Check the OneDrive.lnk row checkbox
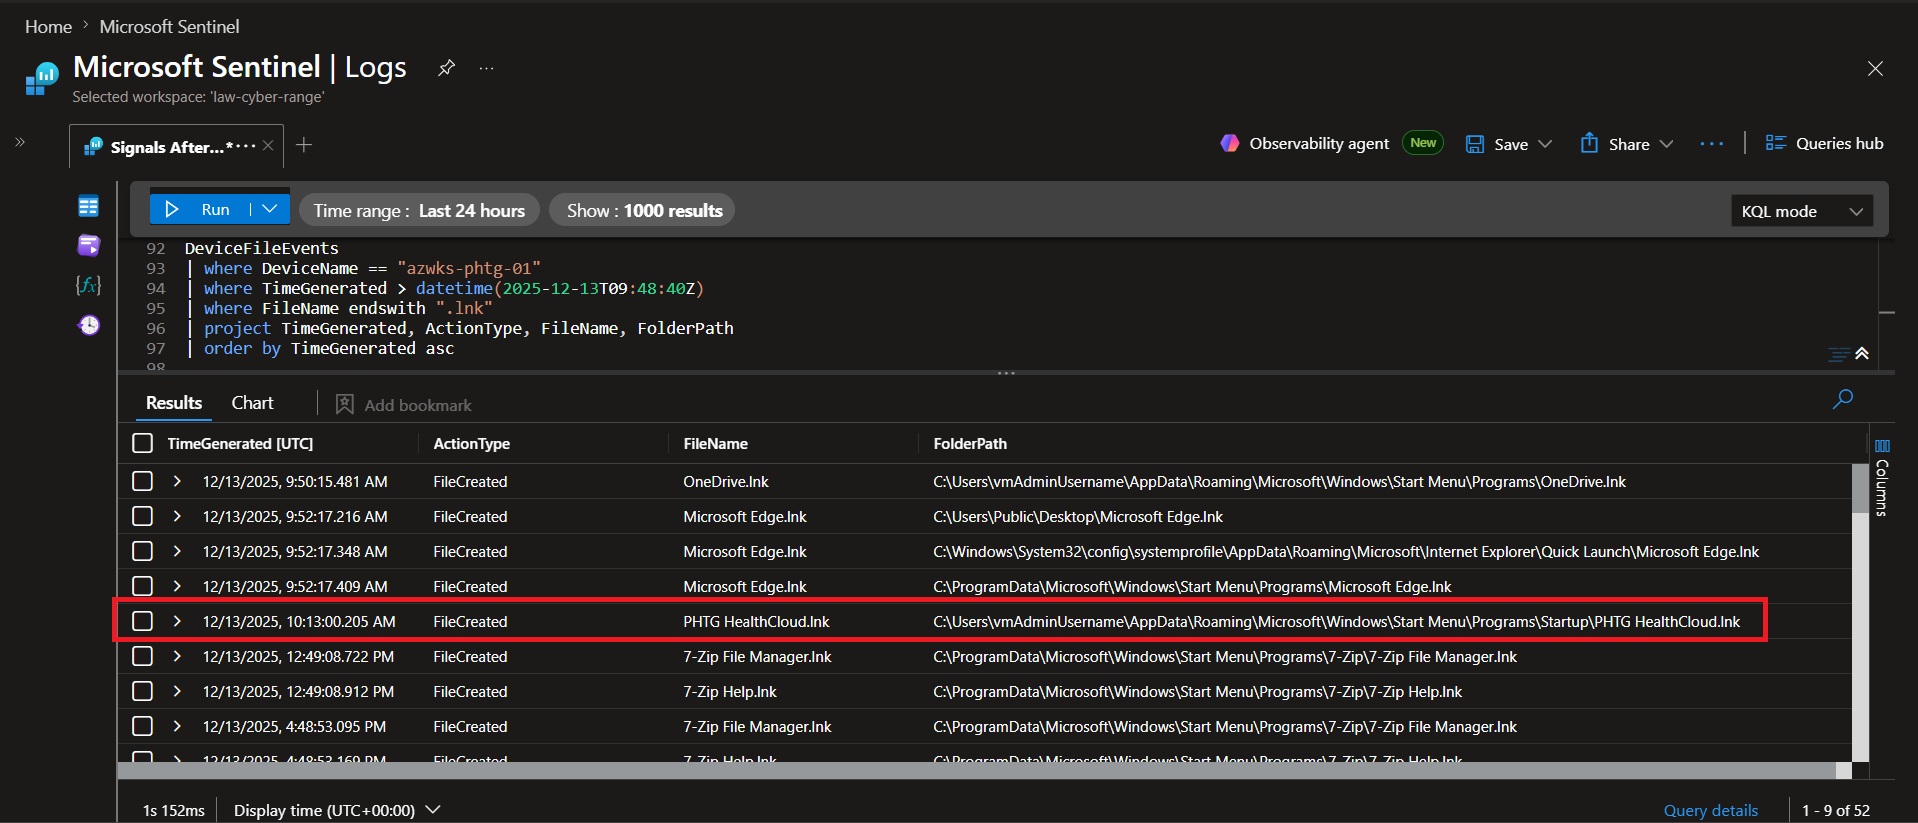Viewport: 1918px width, 823px height. pyautogui.click(x=143, y=481)
